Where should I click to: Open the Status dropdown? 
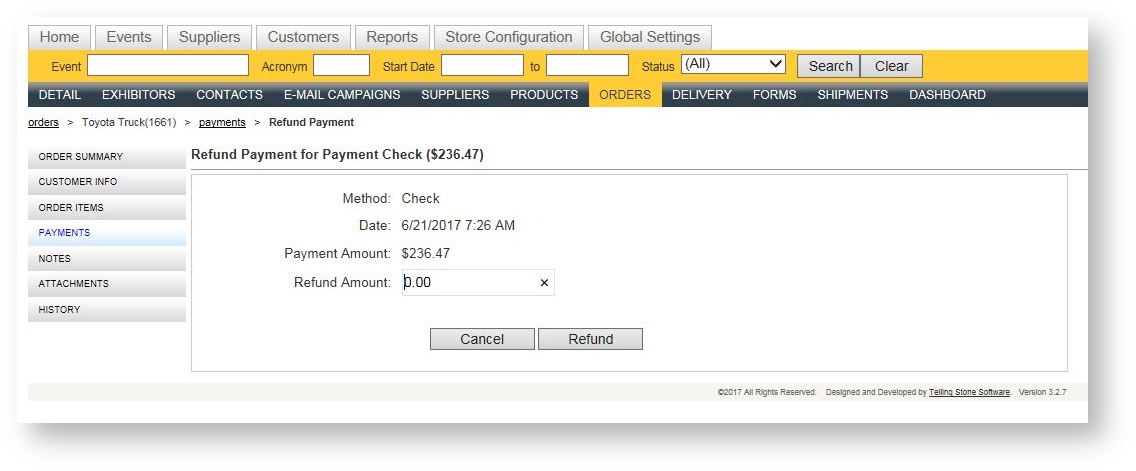pos(733,64)
